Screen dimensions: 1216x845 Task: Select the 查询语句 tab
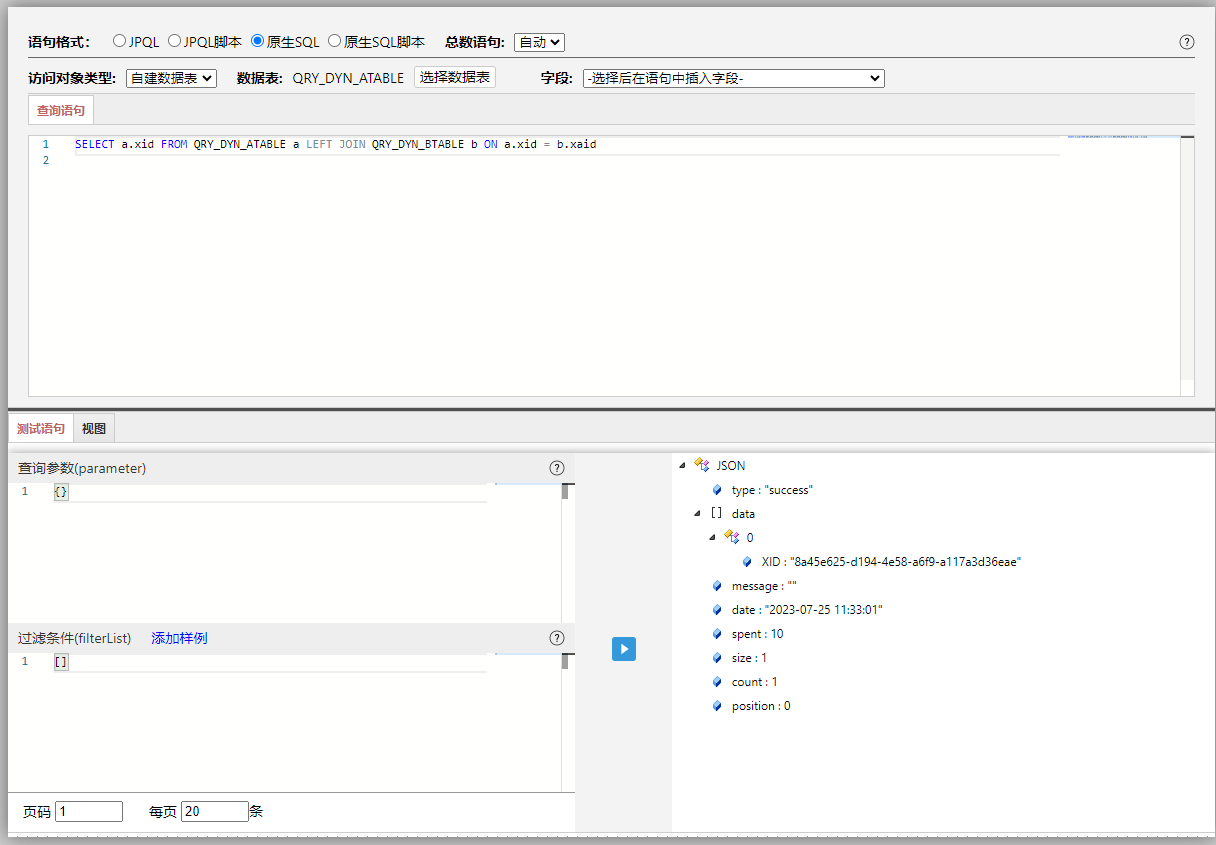pos(61,111)
